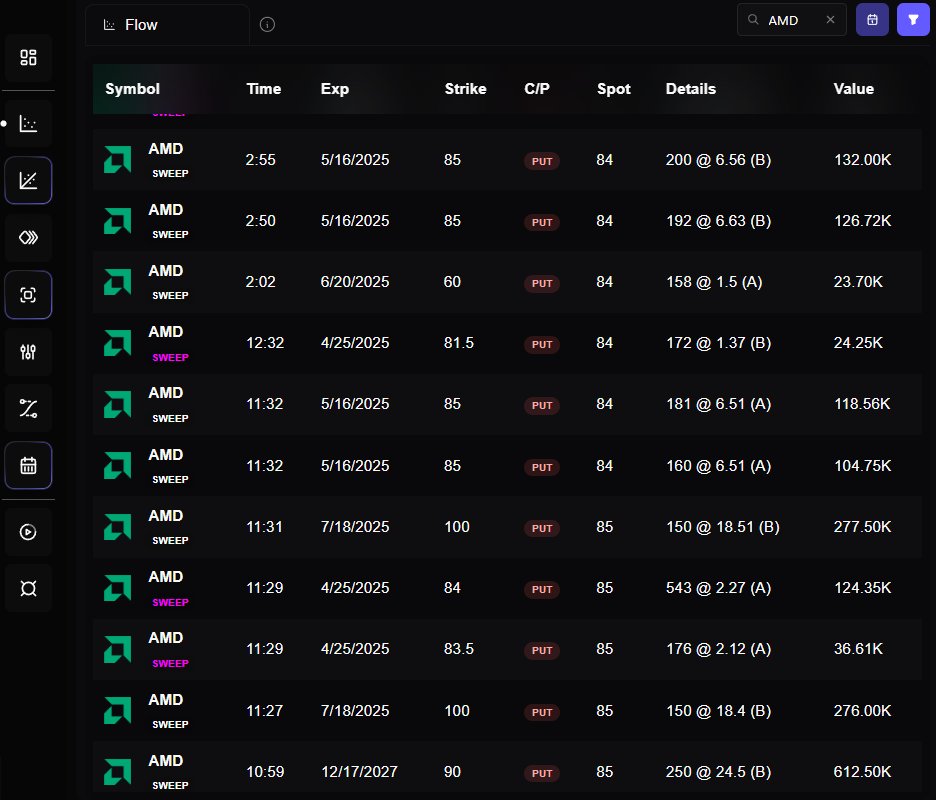The width and height of the screenshot is (936, 800).
Task: Open the line chart sidebar icon
Action: pyautogui.click(x=28, y=180)
